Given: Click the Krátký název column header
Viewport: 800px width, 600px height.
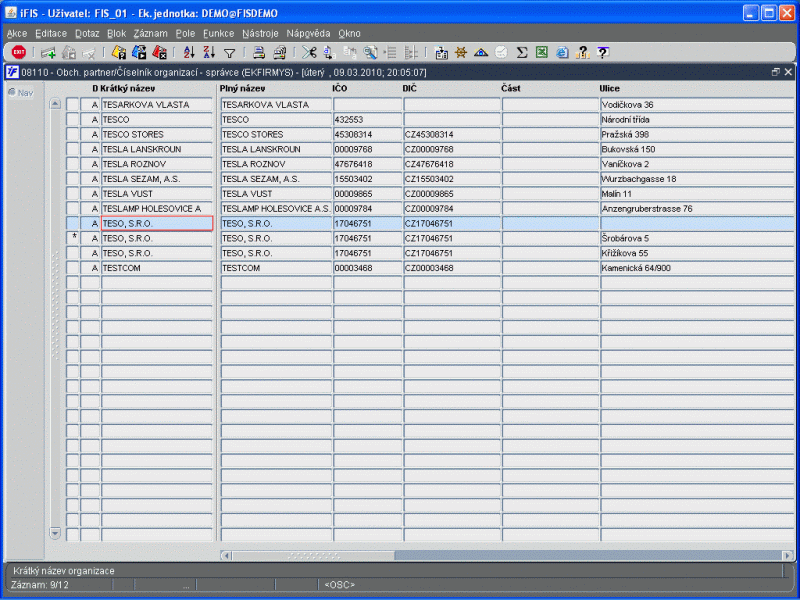Looking at the screenshot, I should click(x=127, y=88).
